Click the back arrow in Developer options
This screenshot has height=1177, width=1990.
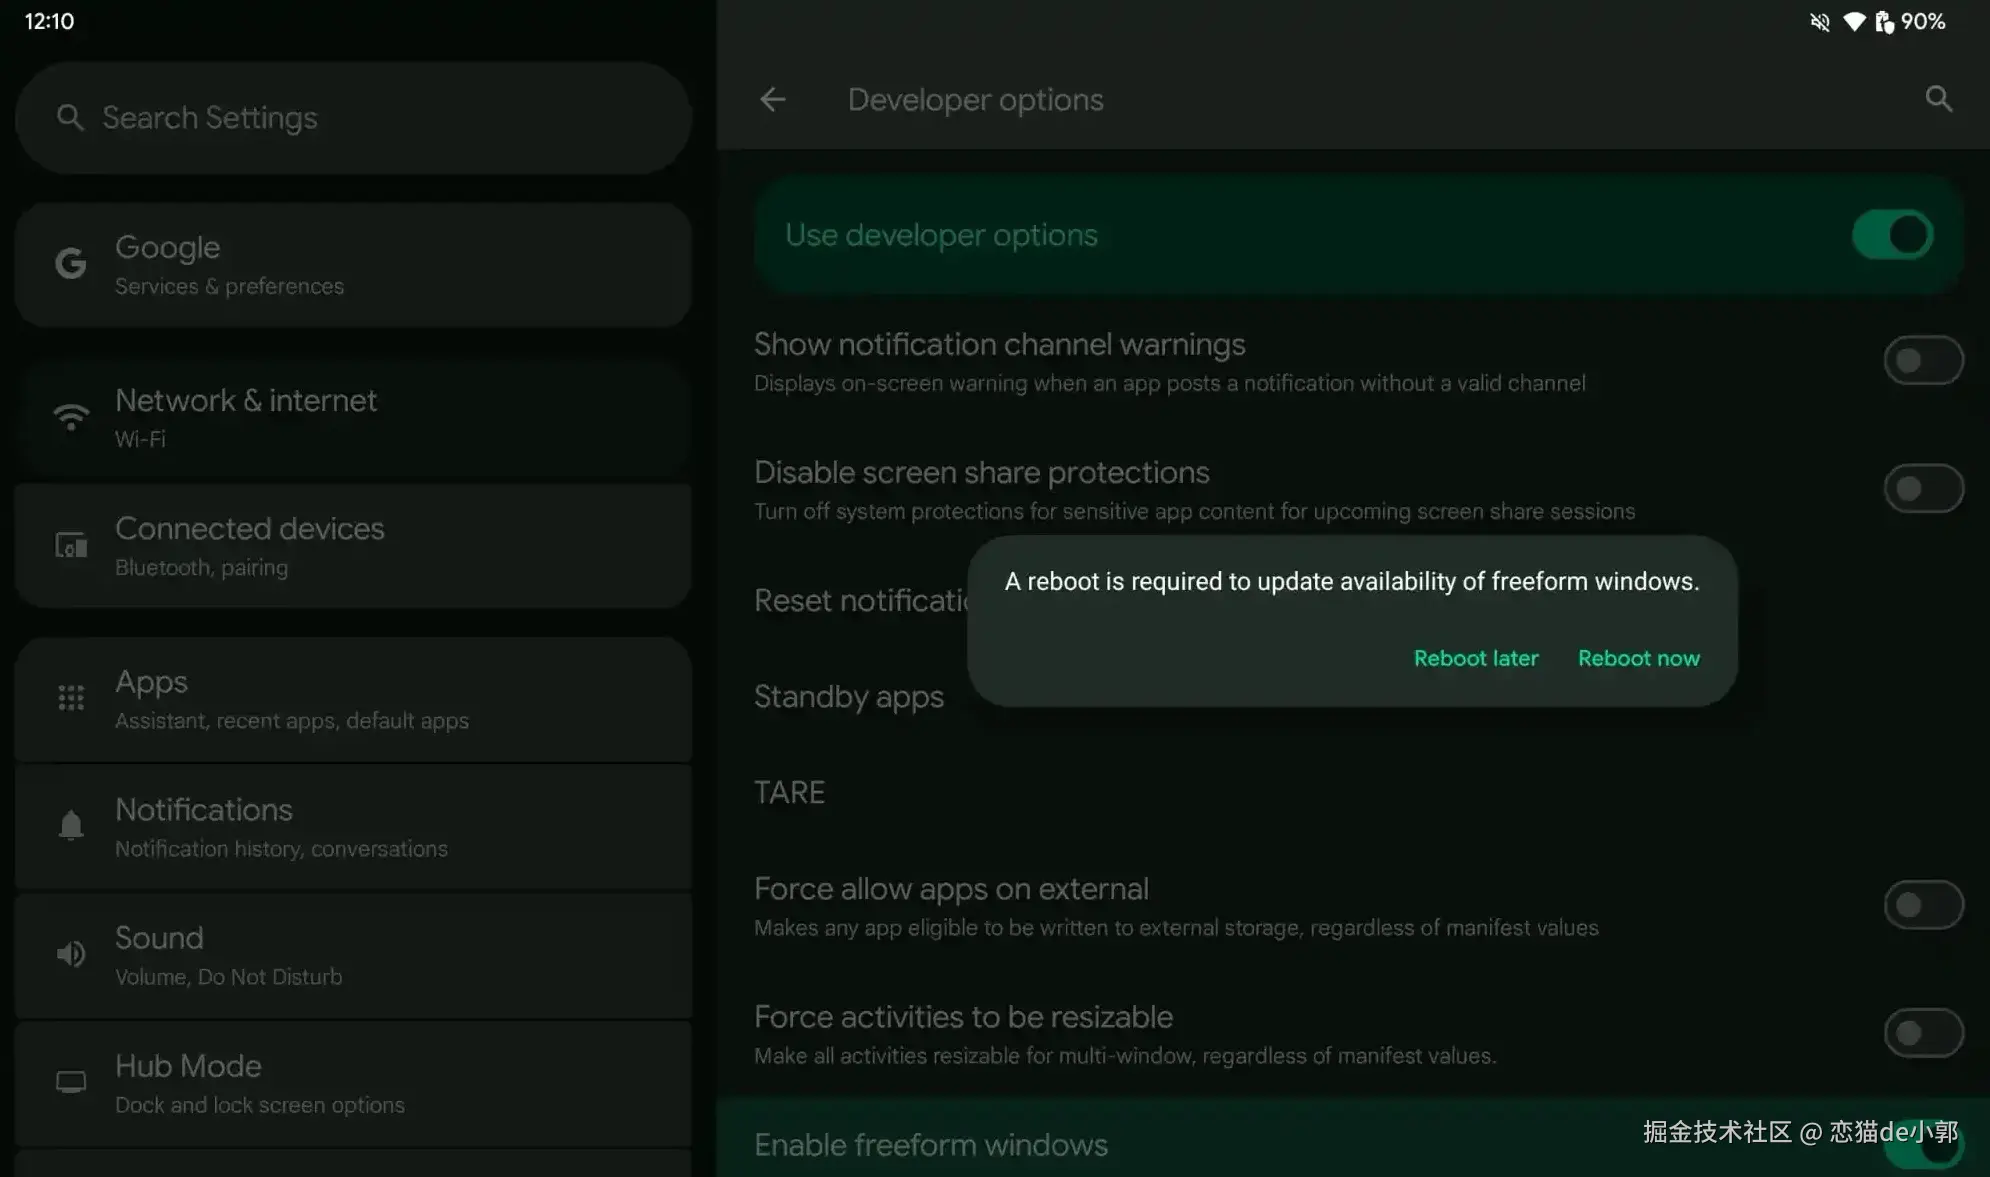pyautogui.click(x=772, y=99)
